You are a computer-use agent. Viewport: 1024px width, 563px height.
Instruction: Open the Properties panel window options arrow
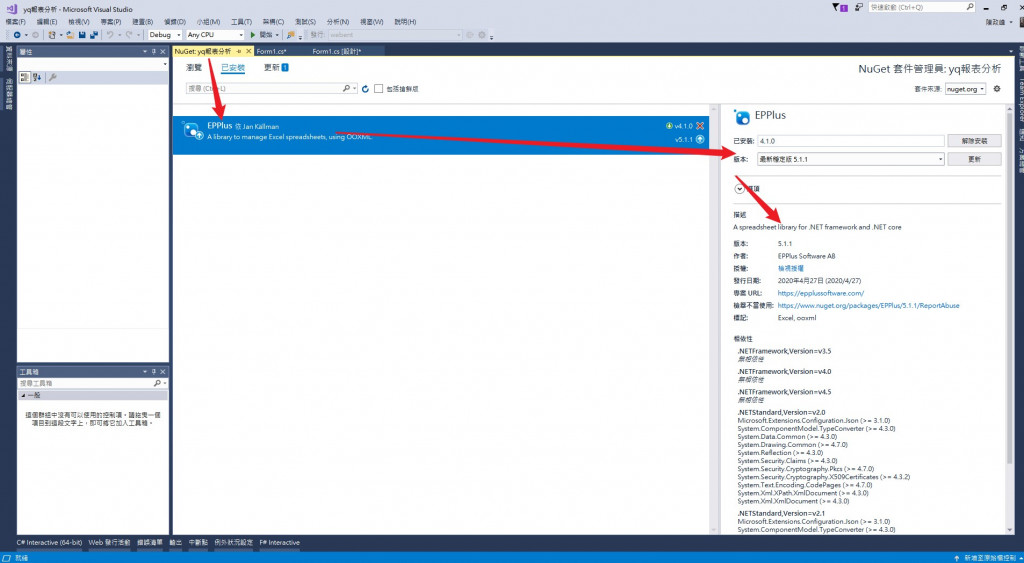(x=145, y=52)
